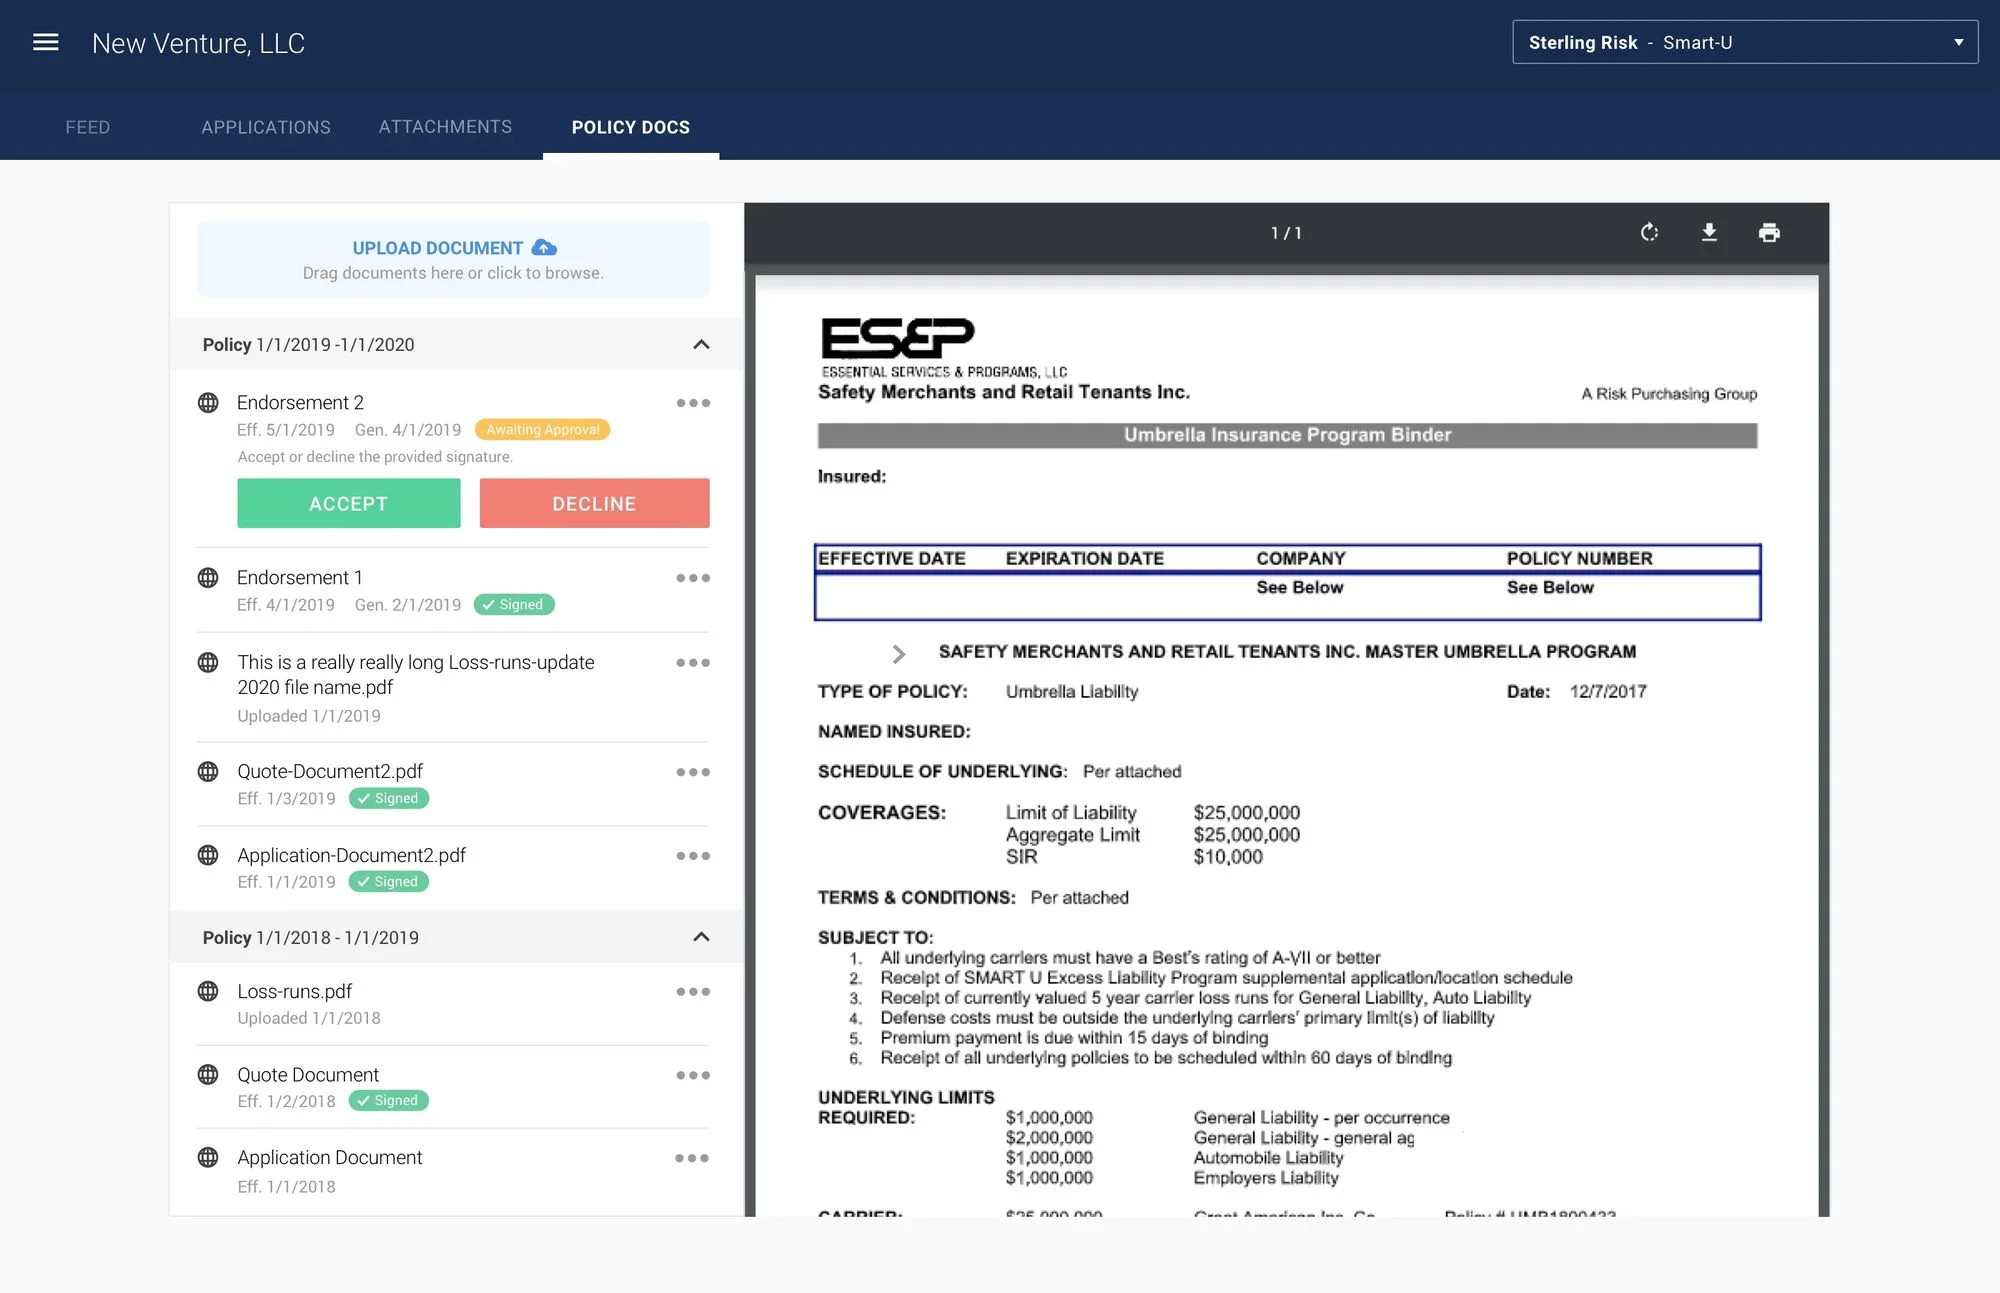Decline the Endorsement 2 signature
The image size is (2000, 1293).
(x=594, y=503)
